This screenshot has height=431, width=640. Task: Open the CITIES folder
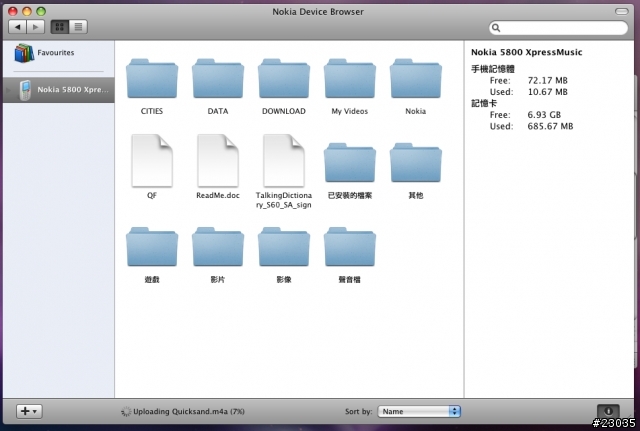pyautogui.click(x=152, y=79)
